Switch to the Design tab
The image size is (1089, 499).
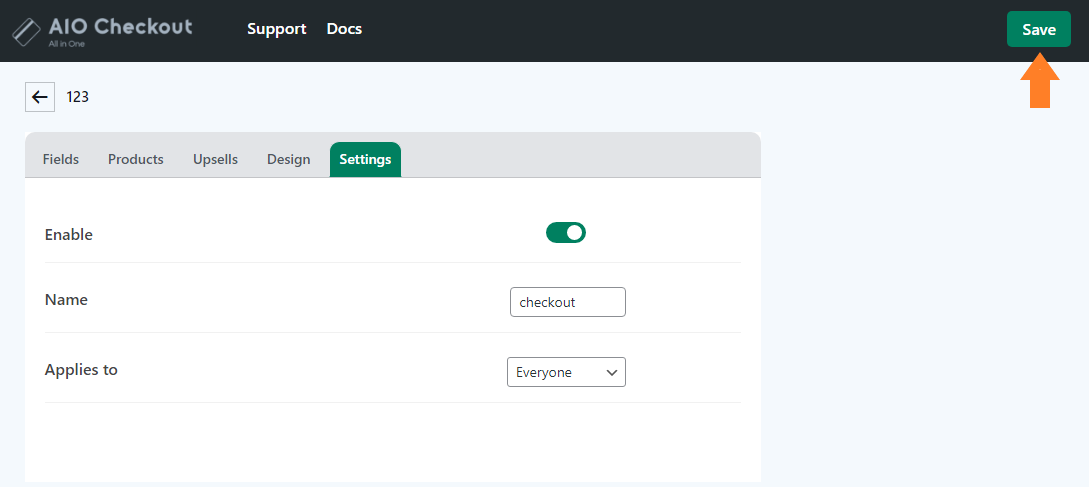[x=288, y=159]
